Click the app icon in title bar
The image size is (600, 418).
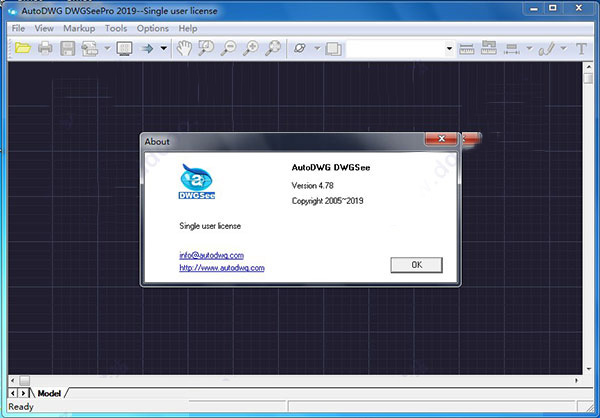pyautogui.click(x=12, y=11)
